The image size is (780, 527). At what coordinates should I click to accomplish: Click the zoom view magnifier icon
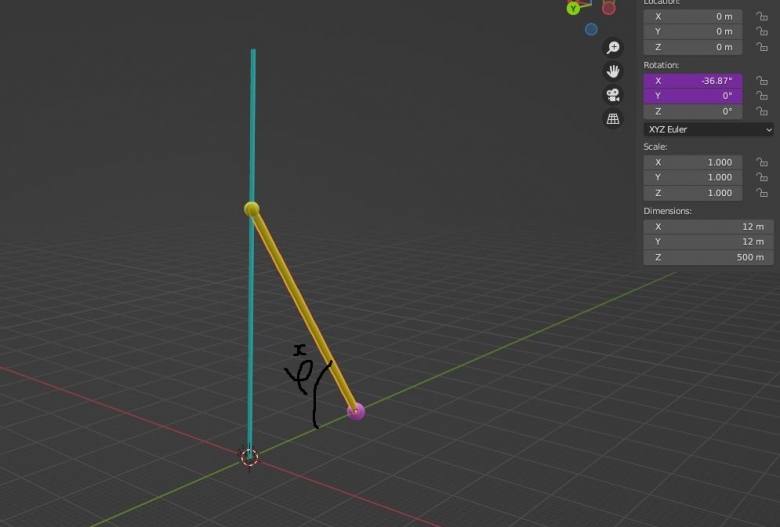click(613, 48)
